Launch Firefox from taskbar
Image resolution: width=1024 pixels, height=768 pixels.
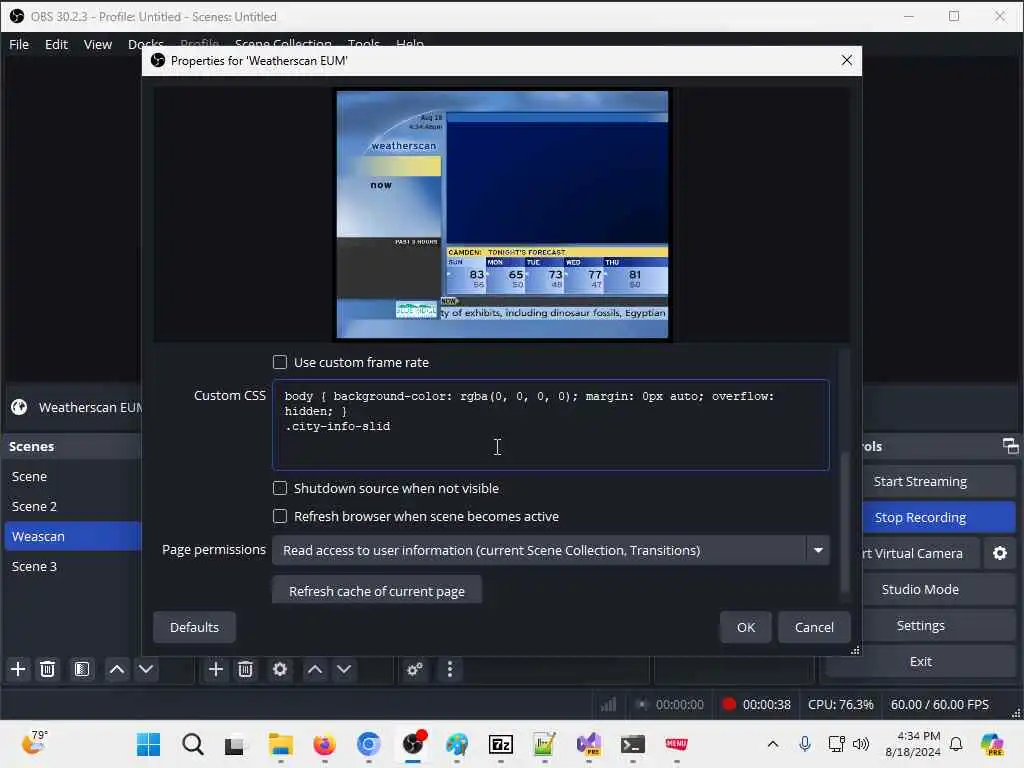pyautogui.click(x=325, y=744)
